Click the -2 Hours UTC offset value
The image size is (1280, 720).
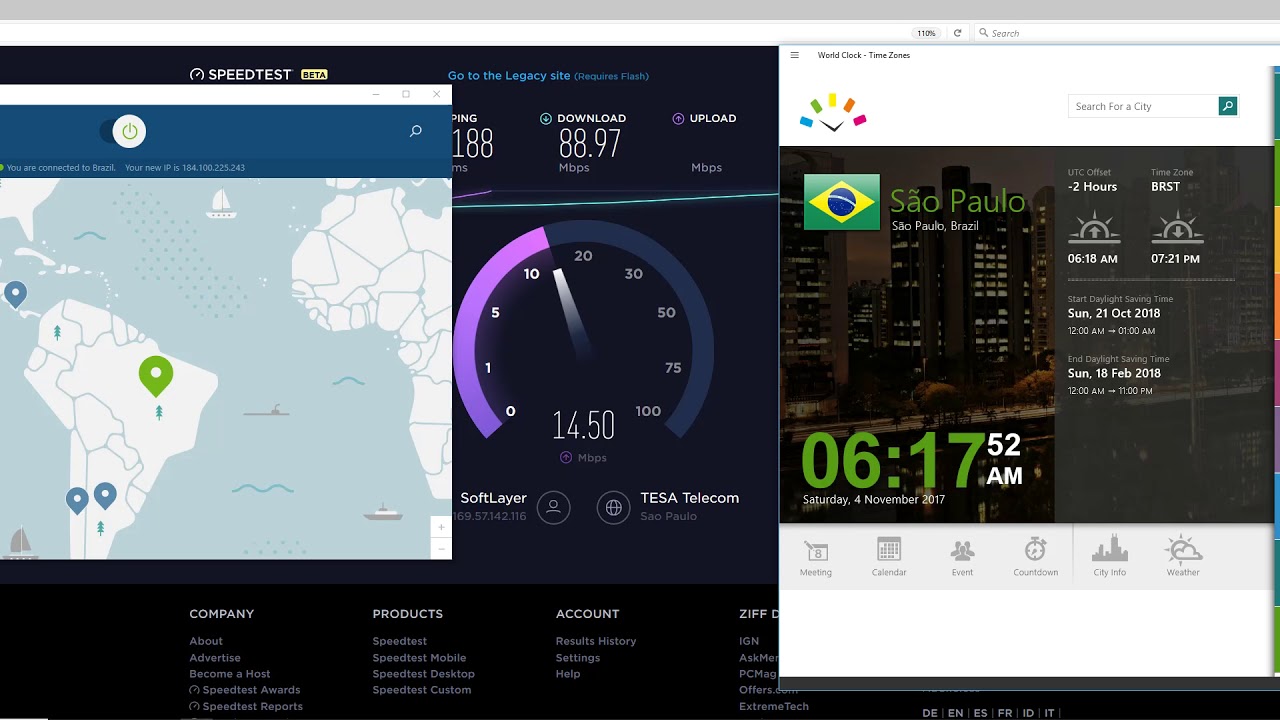pyautogui.click(x=1092, y=187)
